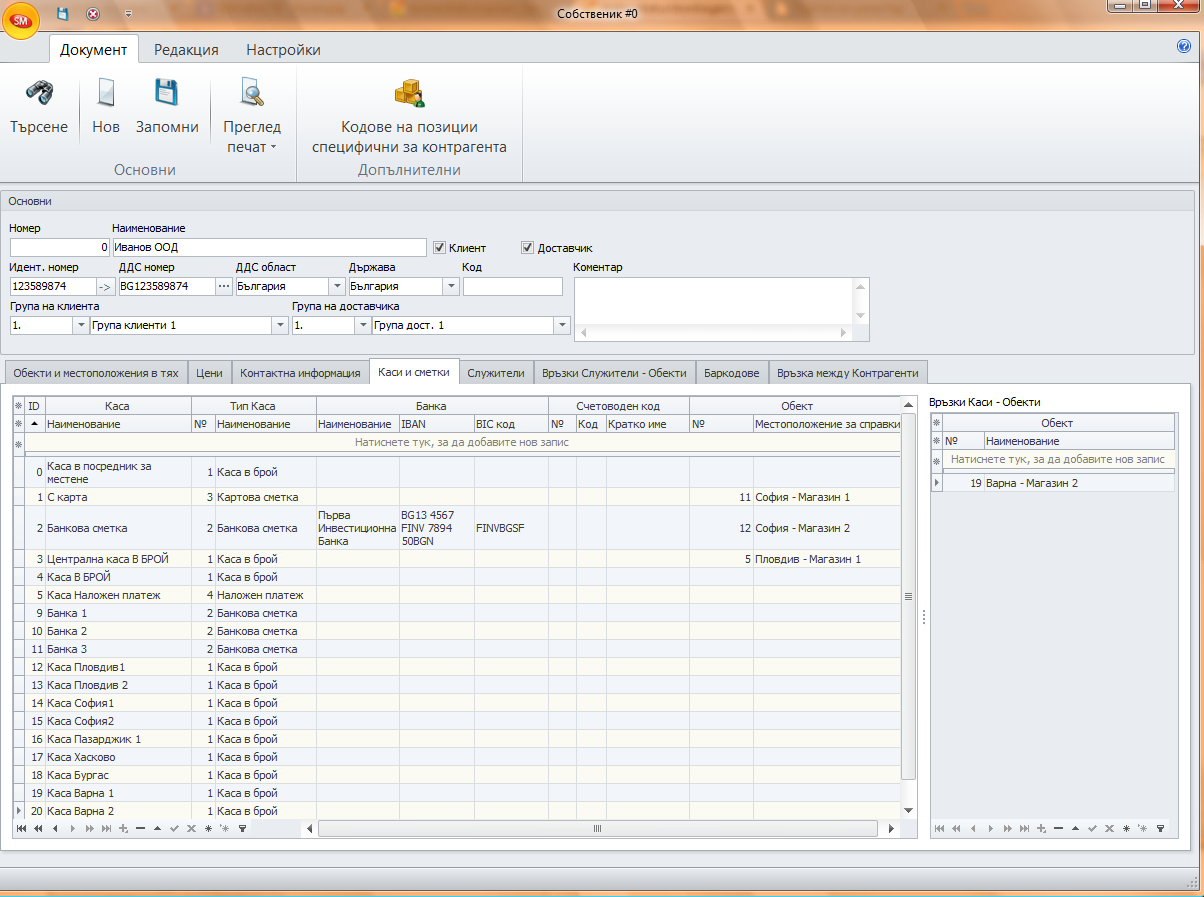Toggle the Доставчик checkbox
Viewport: 1204px width, 897px height.
527,247
